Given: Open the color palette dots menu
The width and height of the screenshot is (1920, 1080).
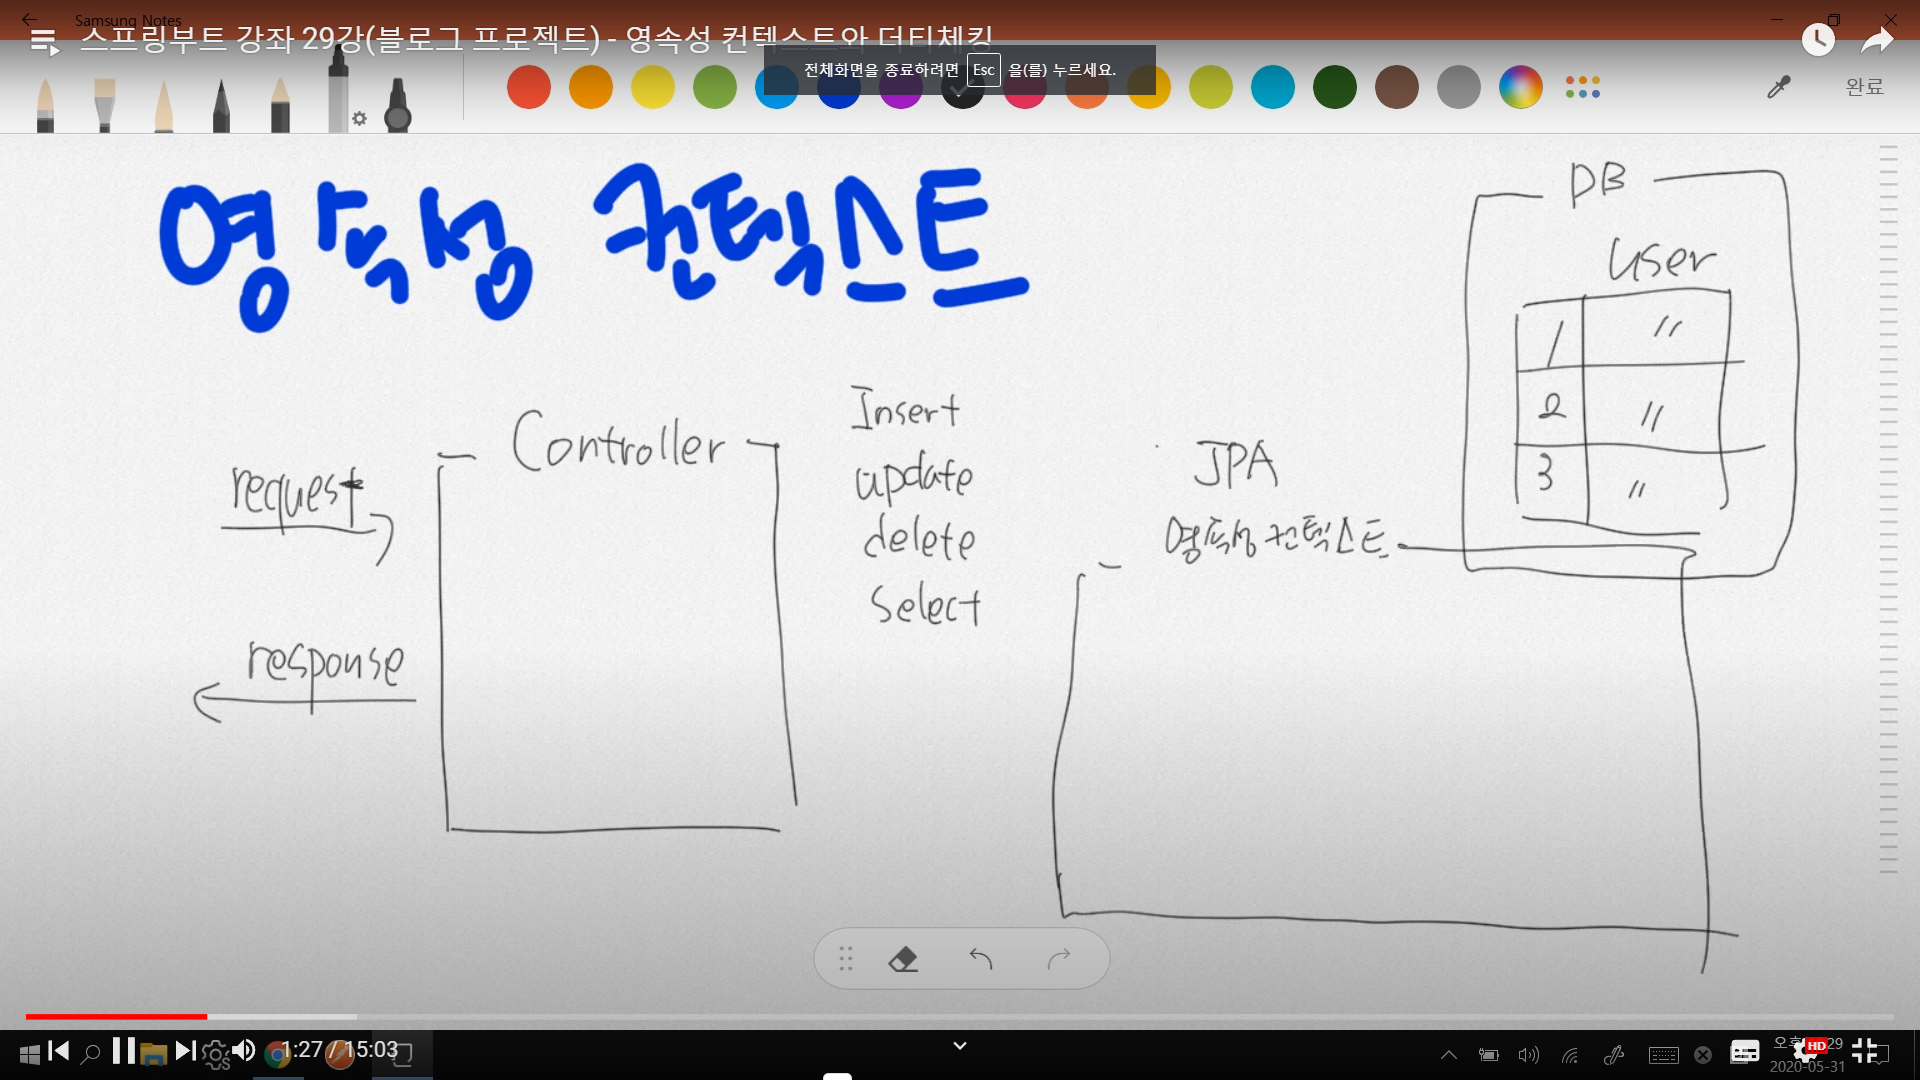Looking at the screenshot, I should click(1582, 88).
